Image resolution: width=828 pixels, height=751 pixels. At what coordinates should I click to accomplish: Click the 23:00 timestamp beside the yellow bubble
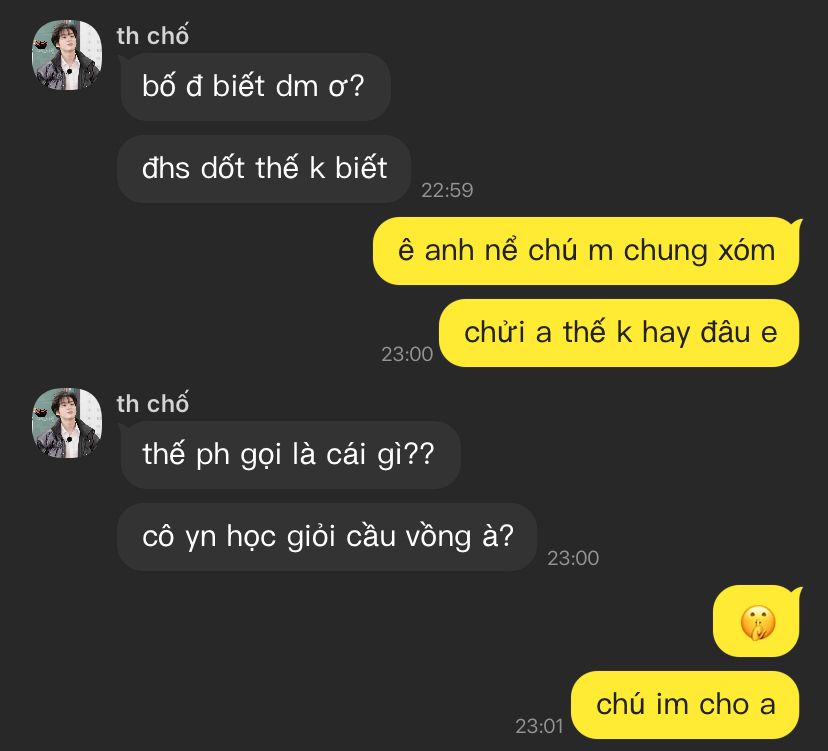pos(407,354)
